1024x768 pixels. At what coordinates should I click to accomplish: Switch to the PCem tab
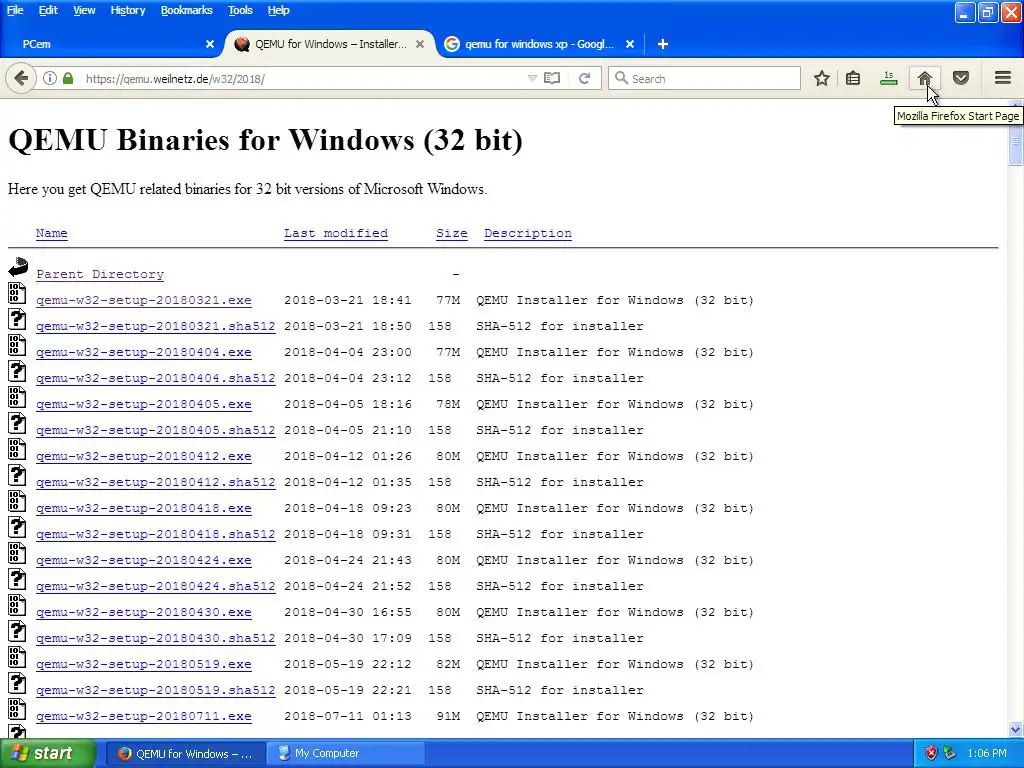111,44
